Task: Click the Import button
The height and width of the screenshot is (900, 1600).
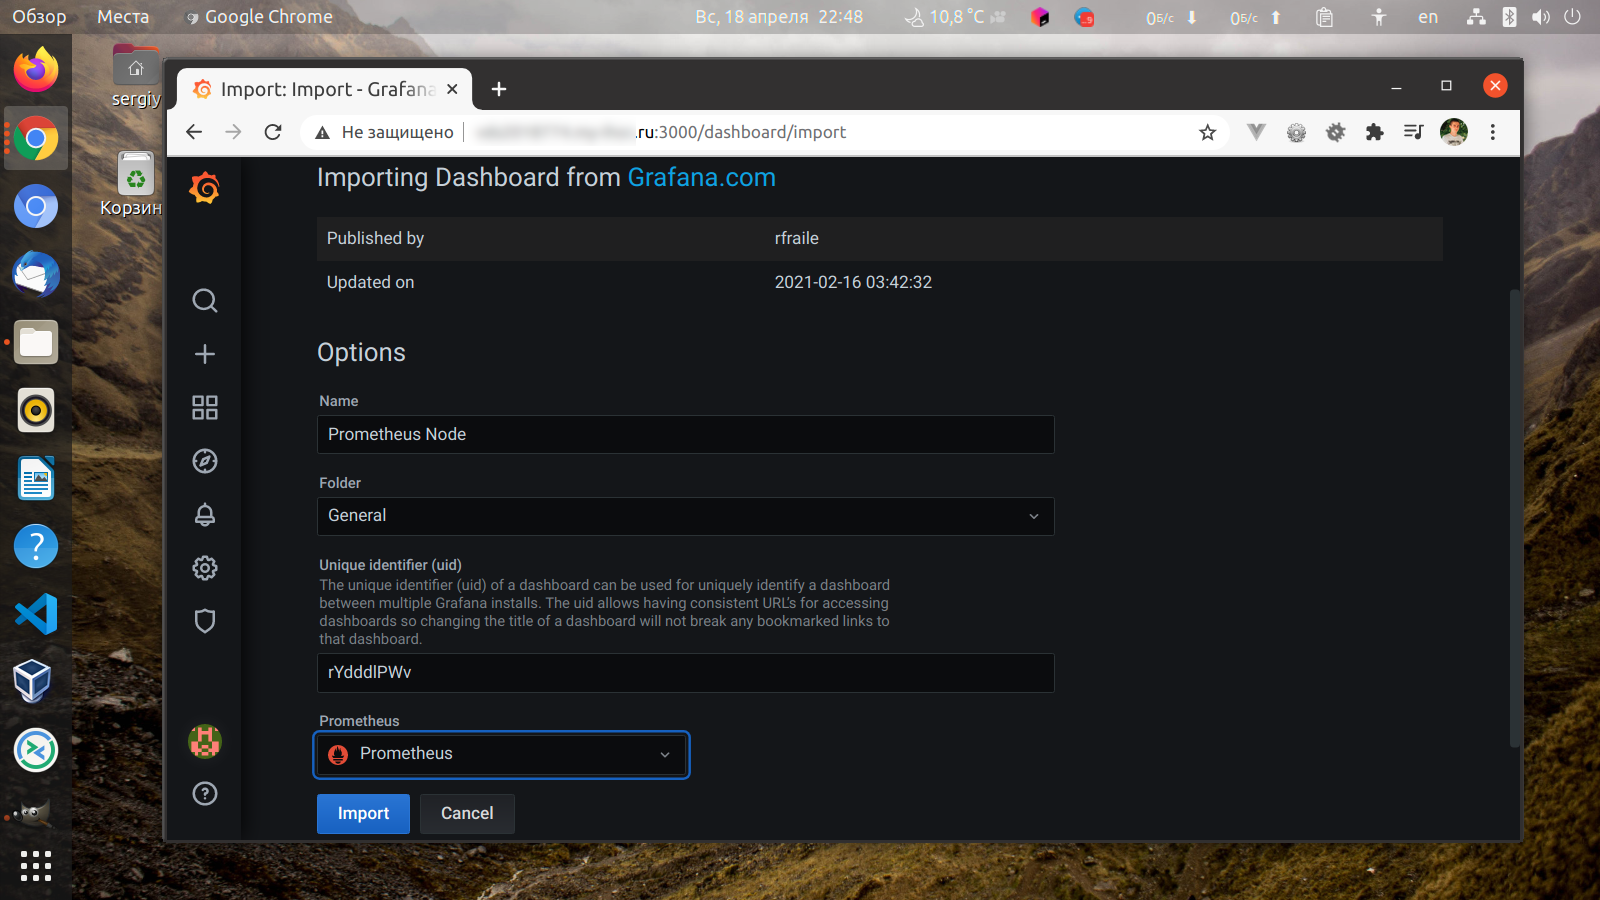Action: pyautogui.click(x=363, y=814)
